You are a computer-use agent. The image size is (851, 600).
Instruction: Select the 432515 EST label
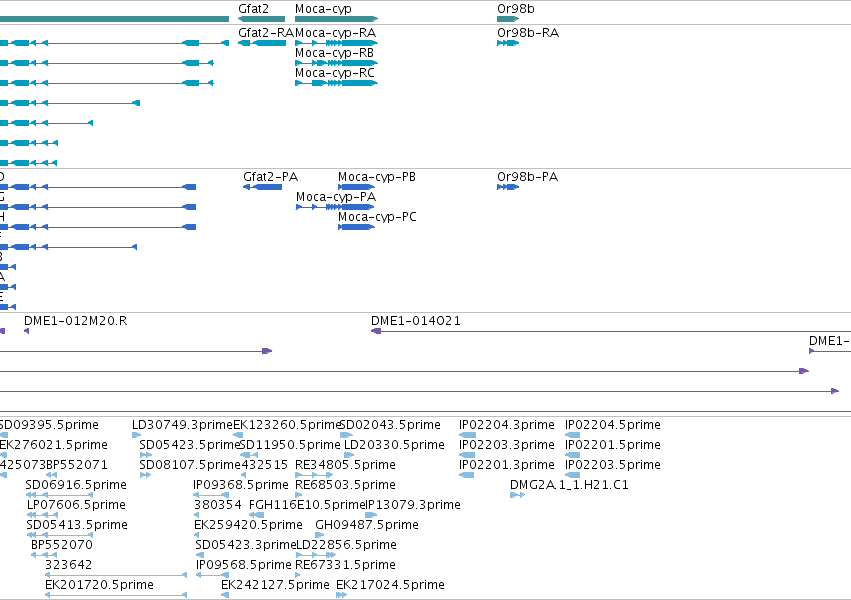pyautogui.click(x=264, y=465)
